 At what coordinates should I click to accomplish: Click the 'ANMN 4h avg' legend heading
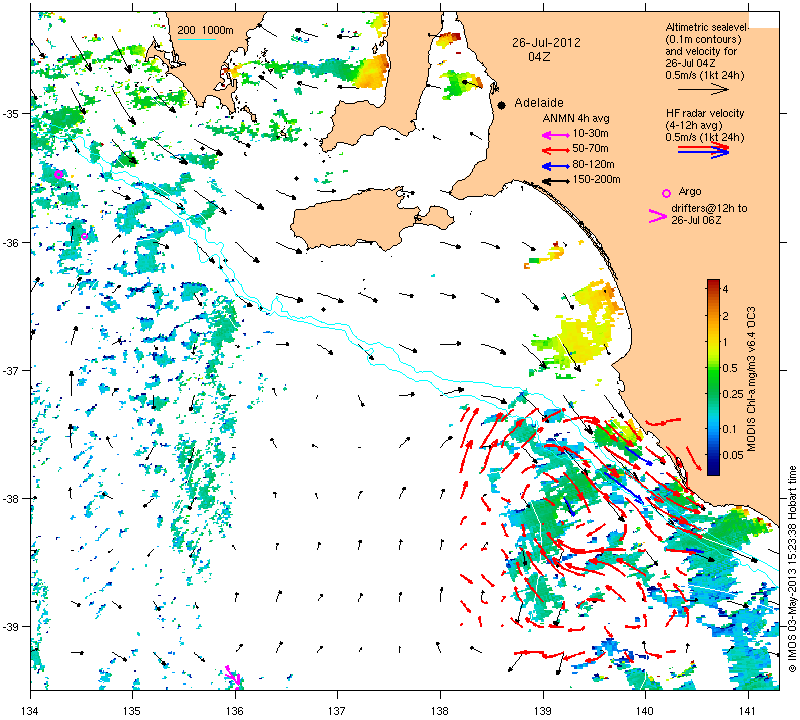point(576,118)
